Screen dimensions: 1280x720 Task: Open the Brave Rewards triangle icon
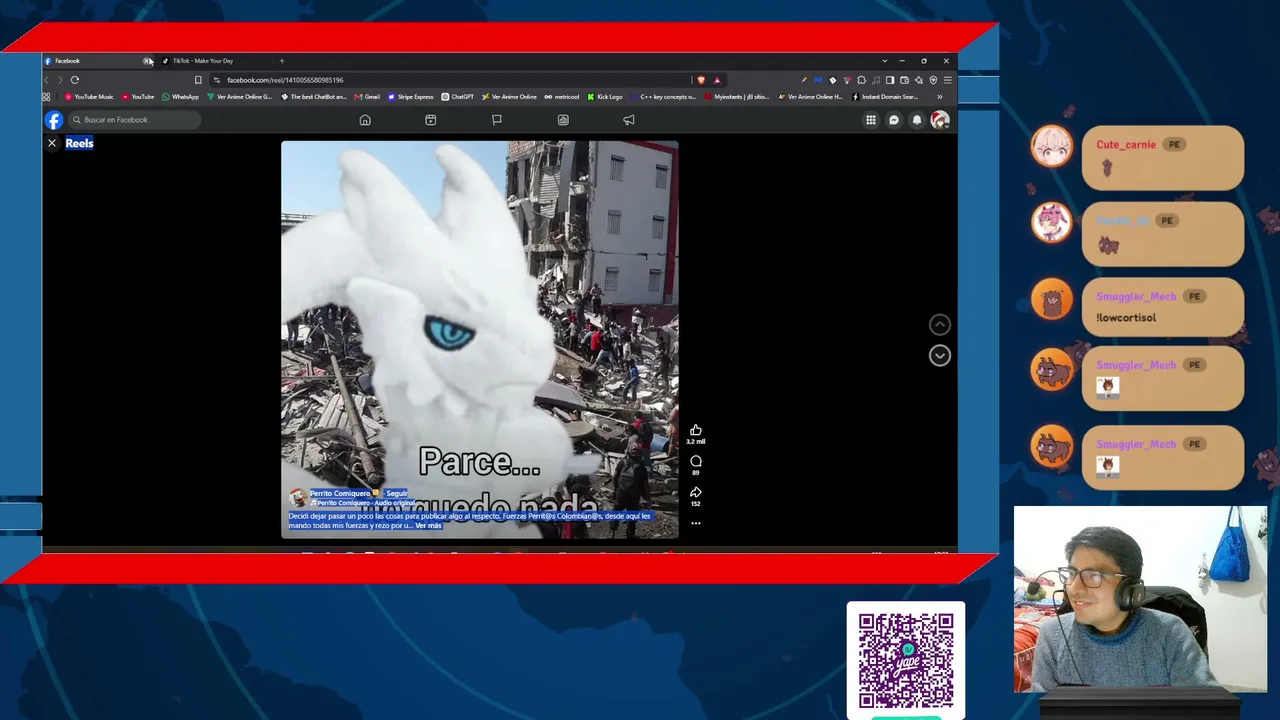pos(716,80)
